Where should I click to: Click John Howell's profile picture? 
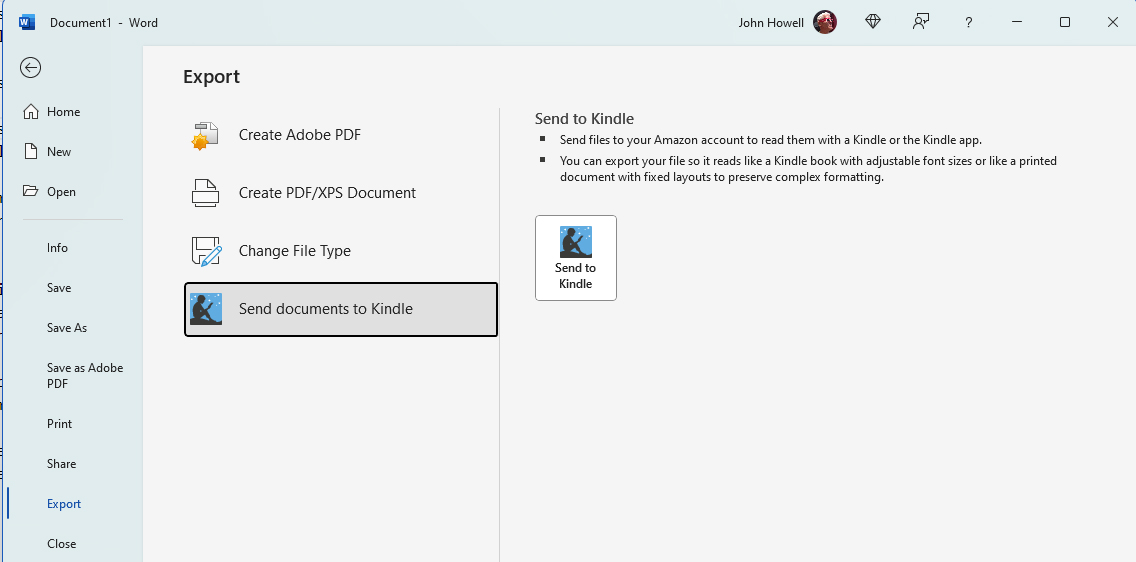[x=825, y=22]
